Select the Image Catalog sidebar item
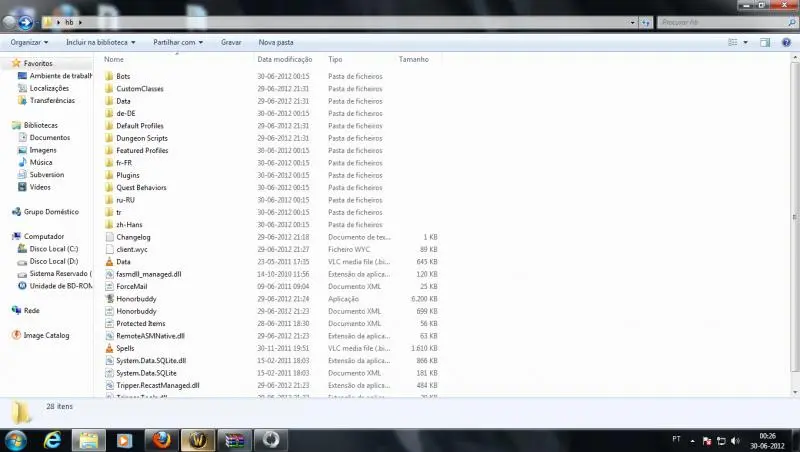Image resolution: width=800 pixels, height=452 pixels. (x=46, y=335)
